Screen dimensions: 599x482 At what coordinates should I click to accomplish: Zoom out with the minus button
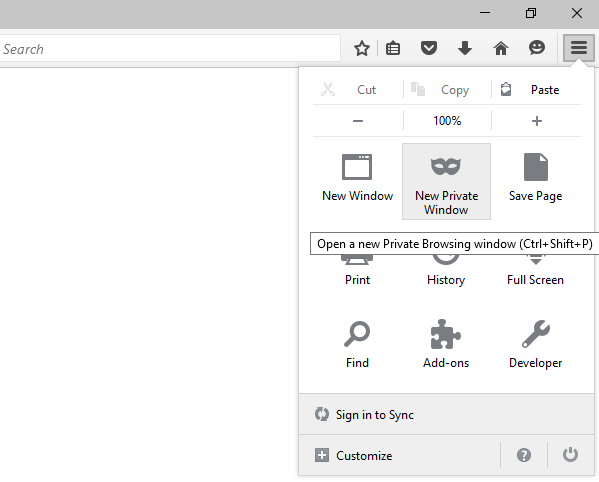[358, 121]
